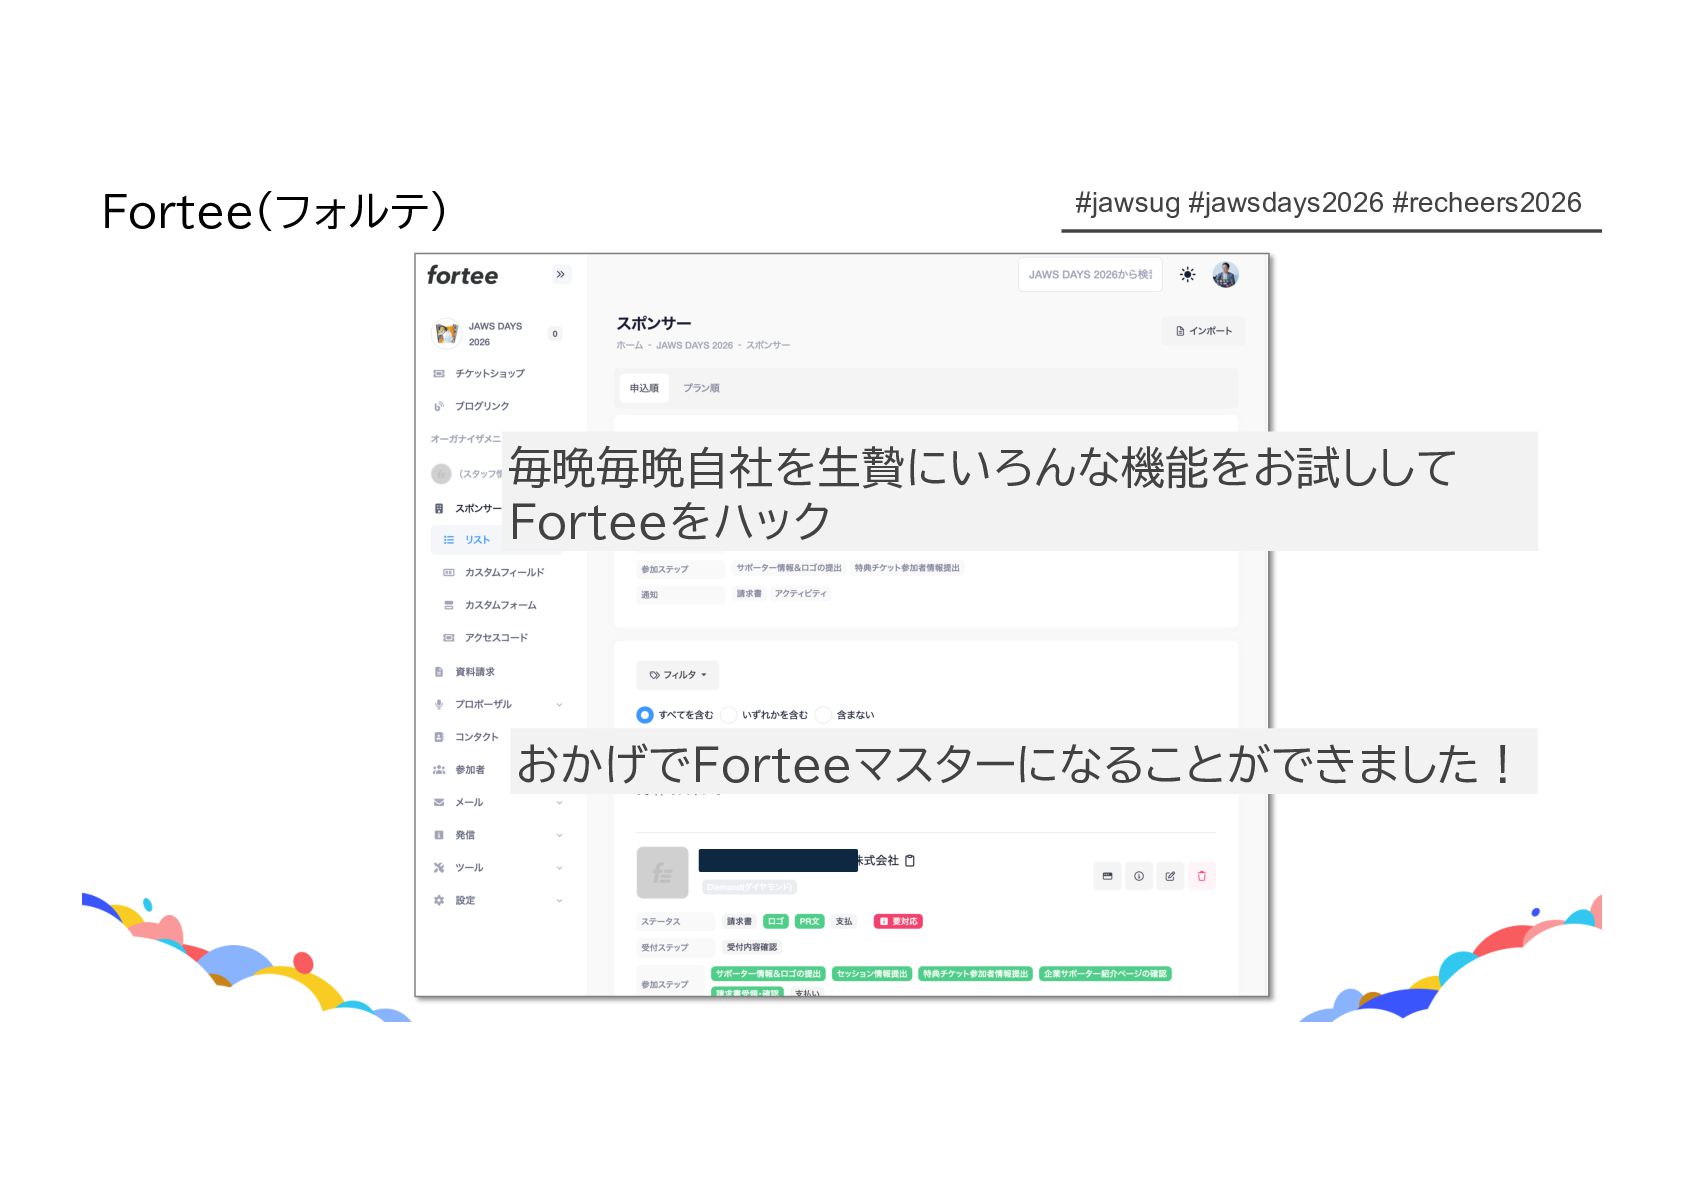Click the アクティビティ notification tag
1684x1190 pixels.
(x=800, y=594)
